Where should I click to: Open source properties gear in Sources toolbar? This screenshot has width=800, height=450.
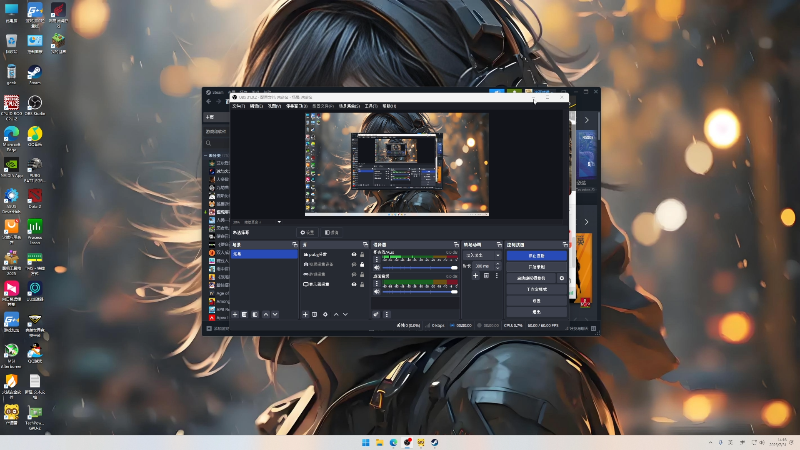coord(325,314)
